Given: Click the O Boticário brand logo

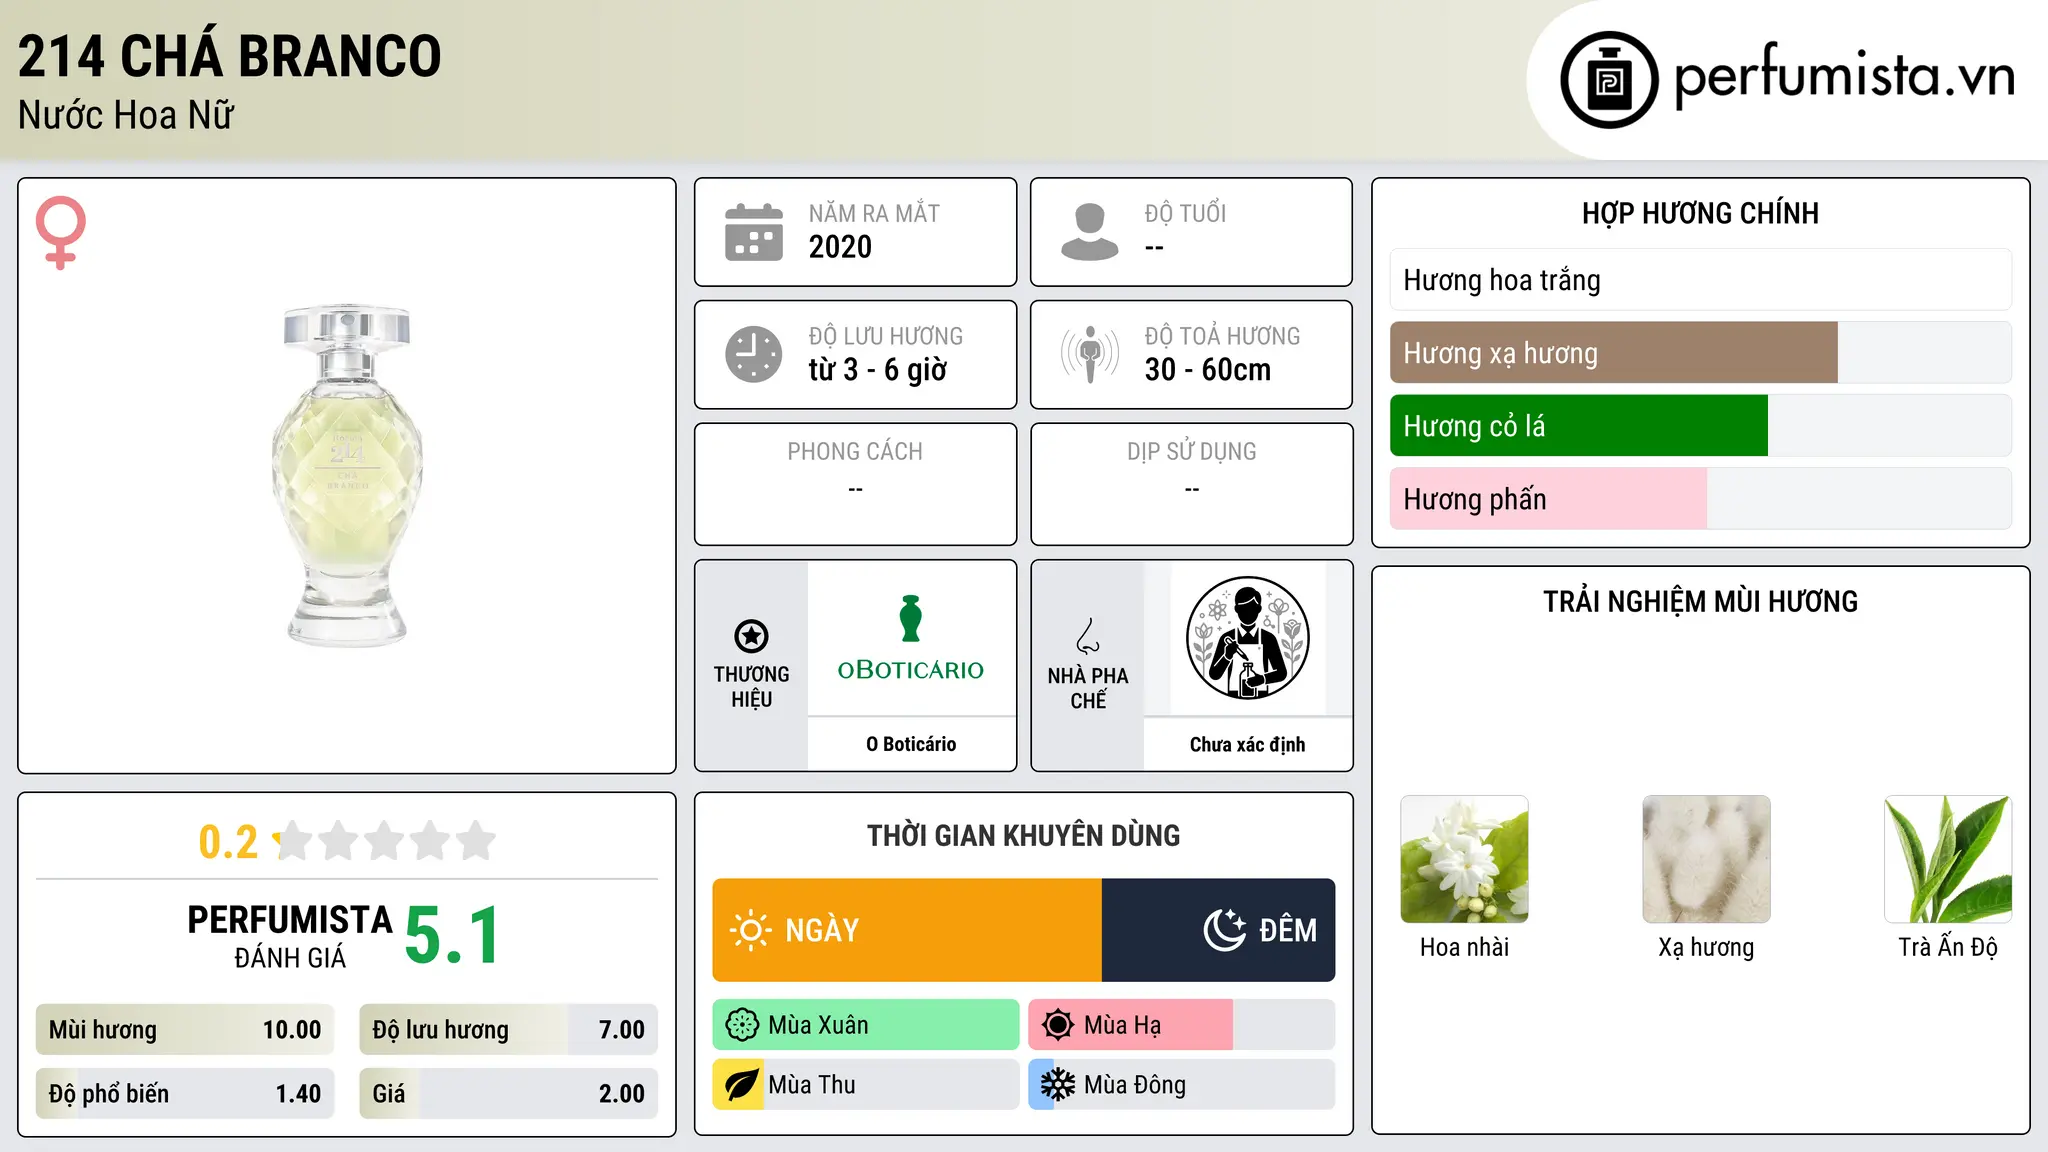Looking at the screenshot, I should [911, 639].
